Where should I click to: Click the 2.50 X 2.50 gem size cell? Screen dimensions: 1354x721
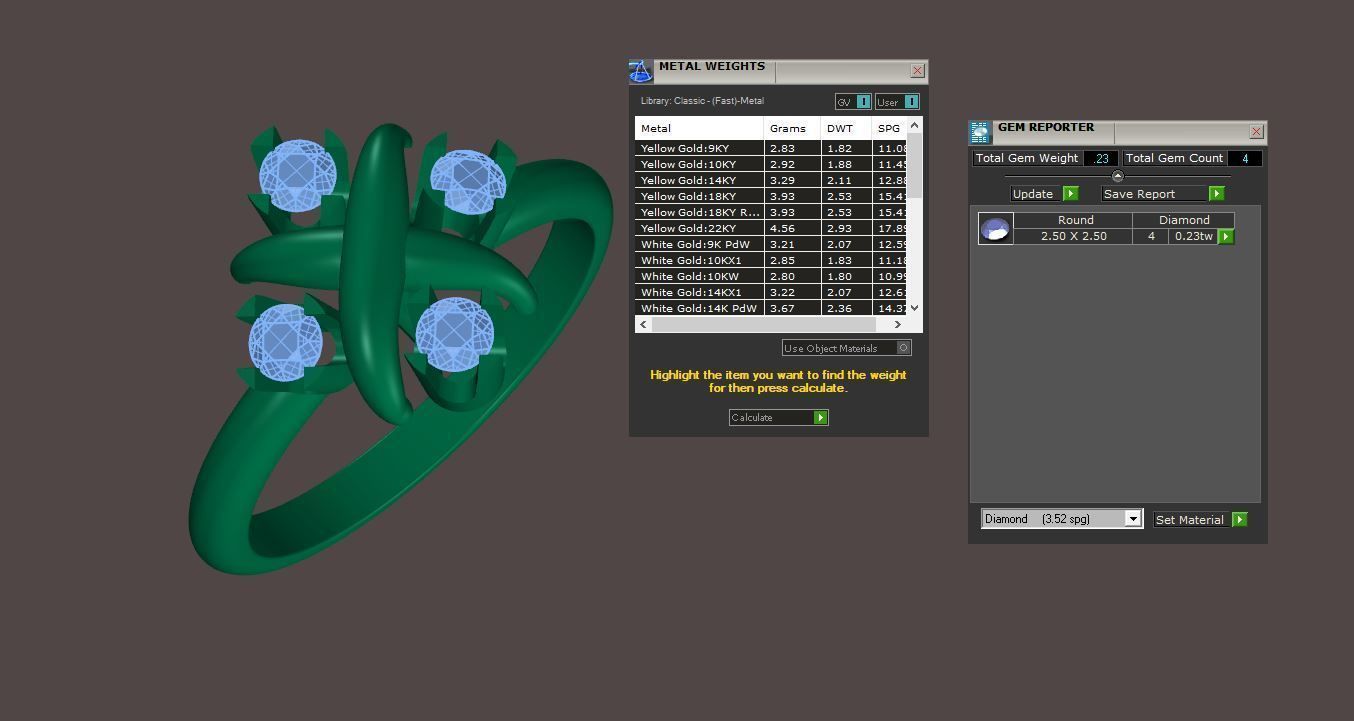[x=1073, y=236]
